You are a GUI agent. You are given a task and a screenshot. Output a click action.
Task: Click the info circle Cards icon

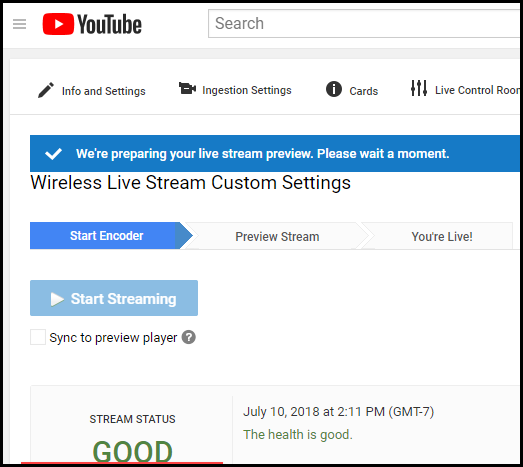pos(334,89)
